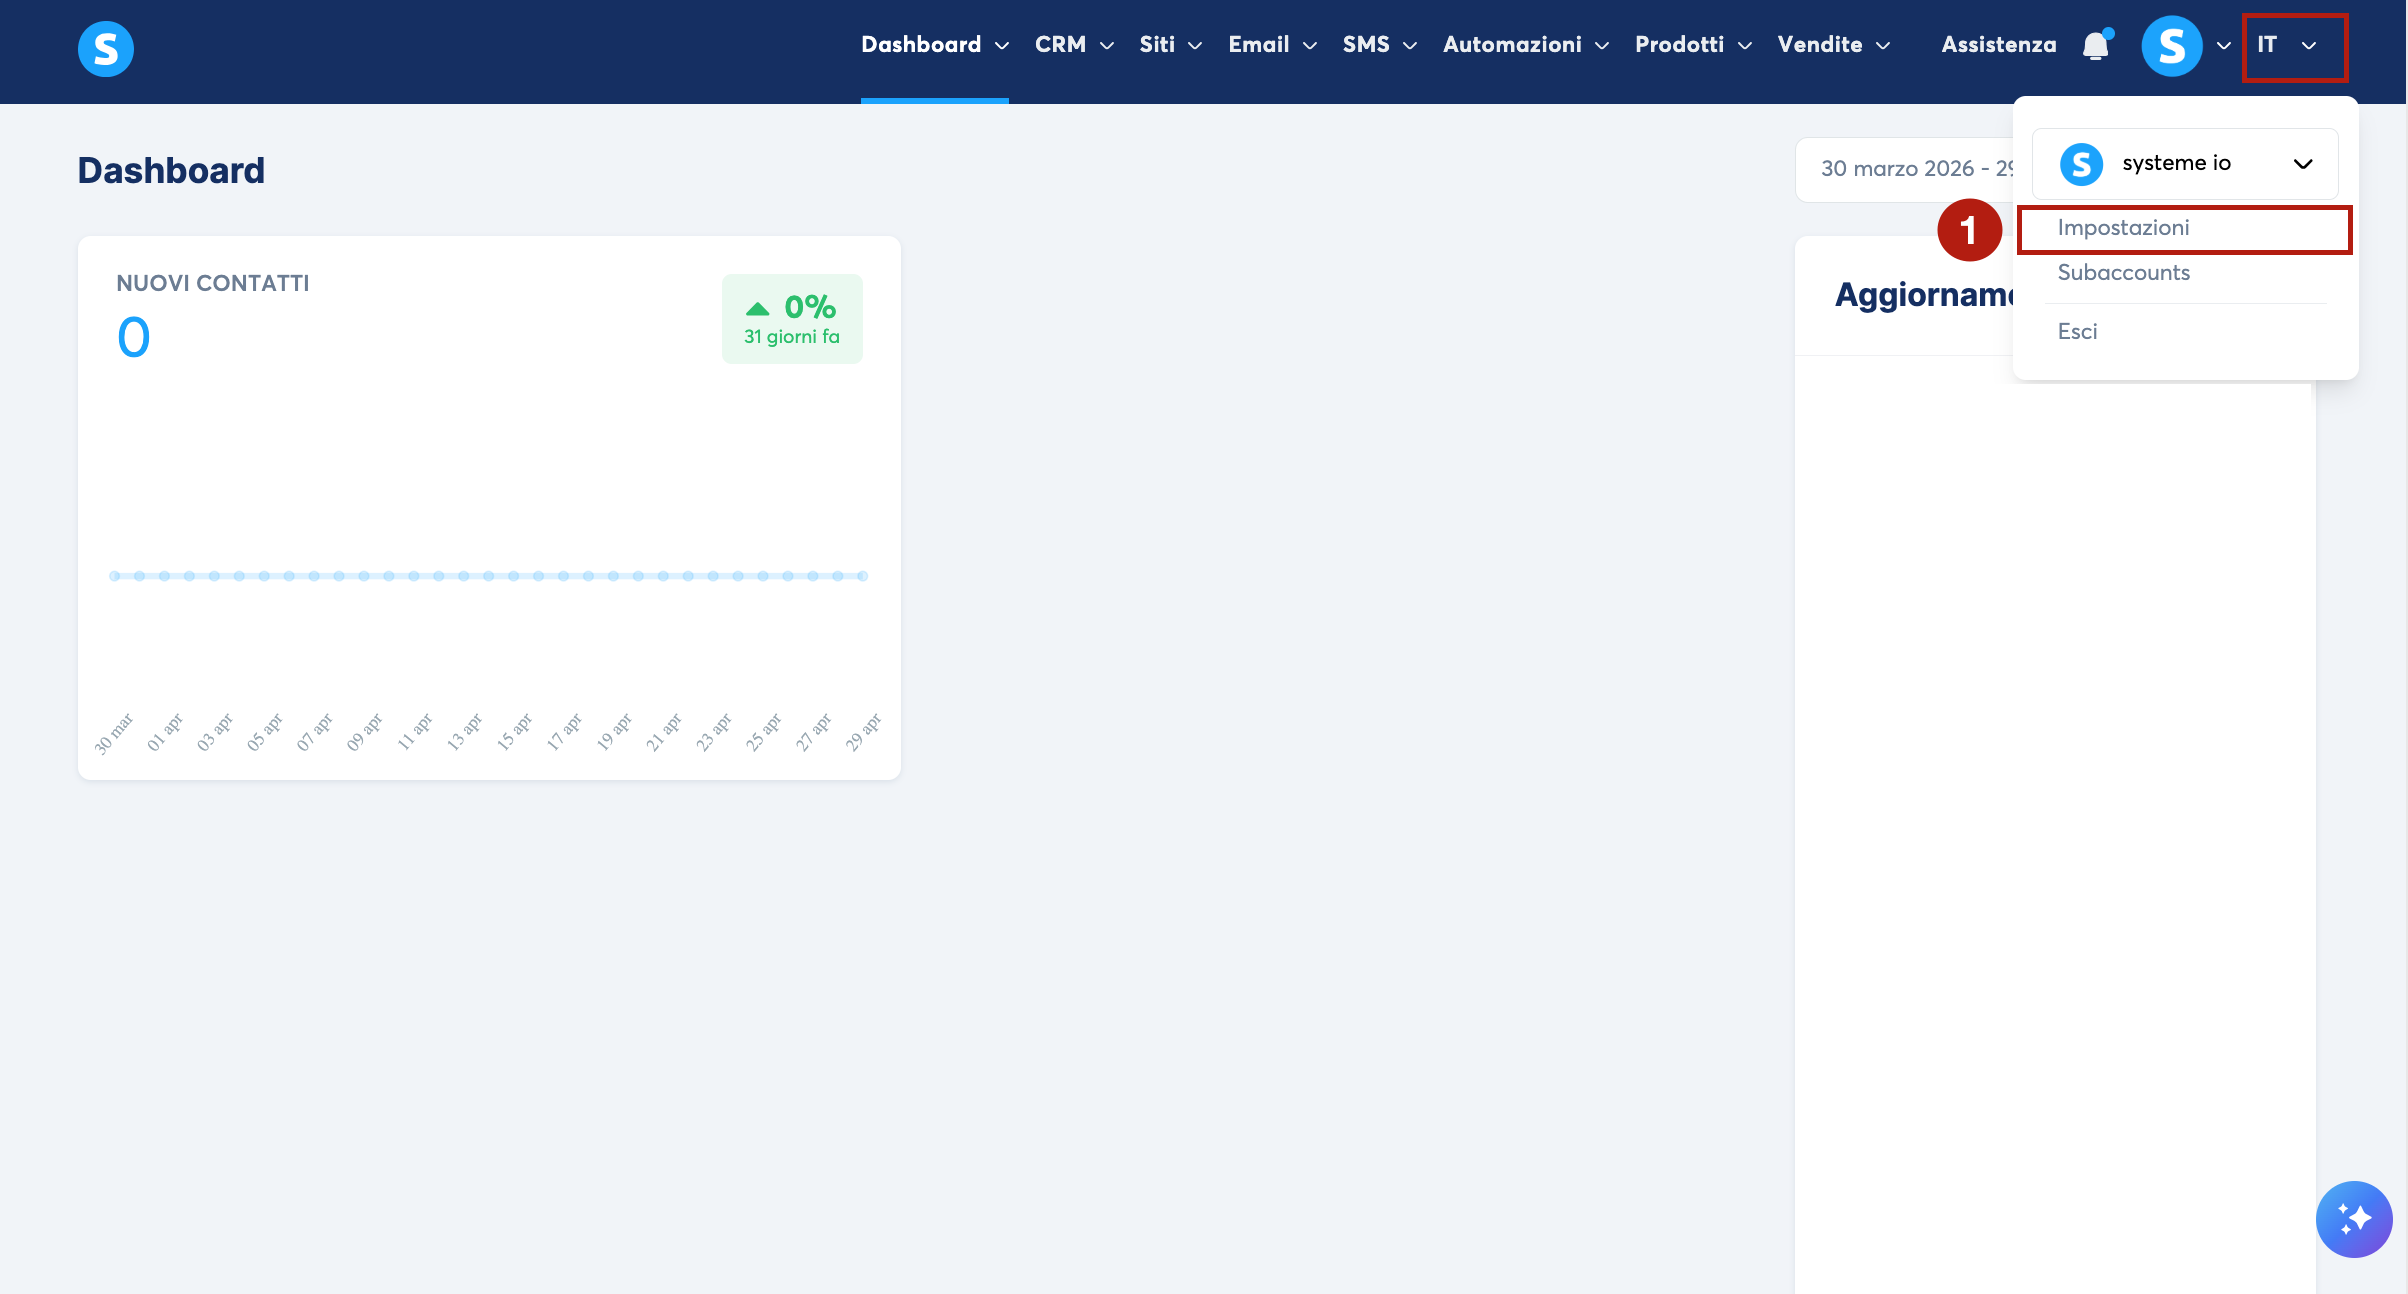Click the Aggiornamenti panel heading
The width and height of the screenshot is (2408, 1294).
point(1924,295)
